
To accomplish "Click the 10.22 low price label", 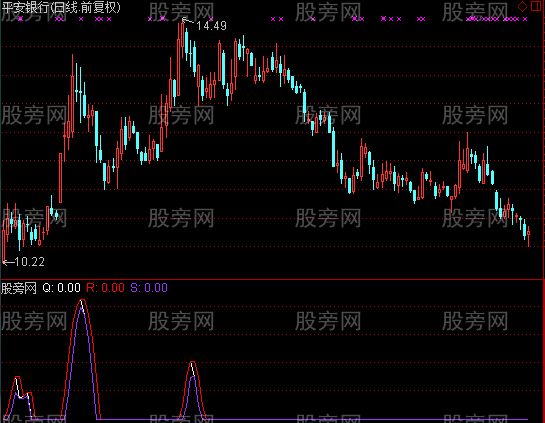I will (30, 262).
